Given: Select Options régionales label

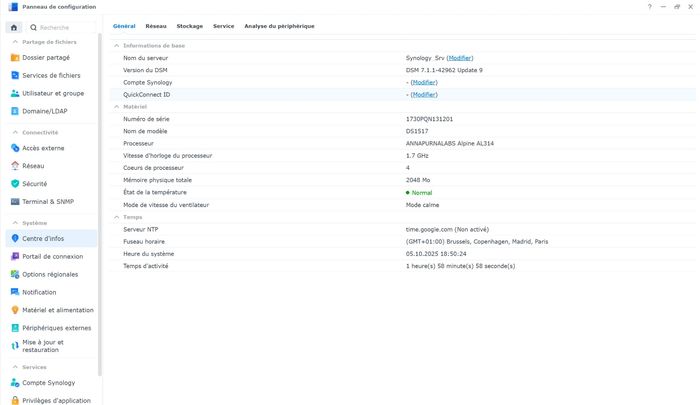Looking at the screenshot, I should point(50,274).
